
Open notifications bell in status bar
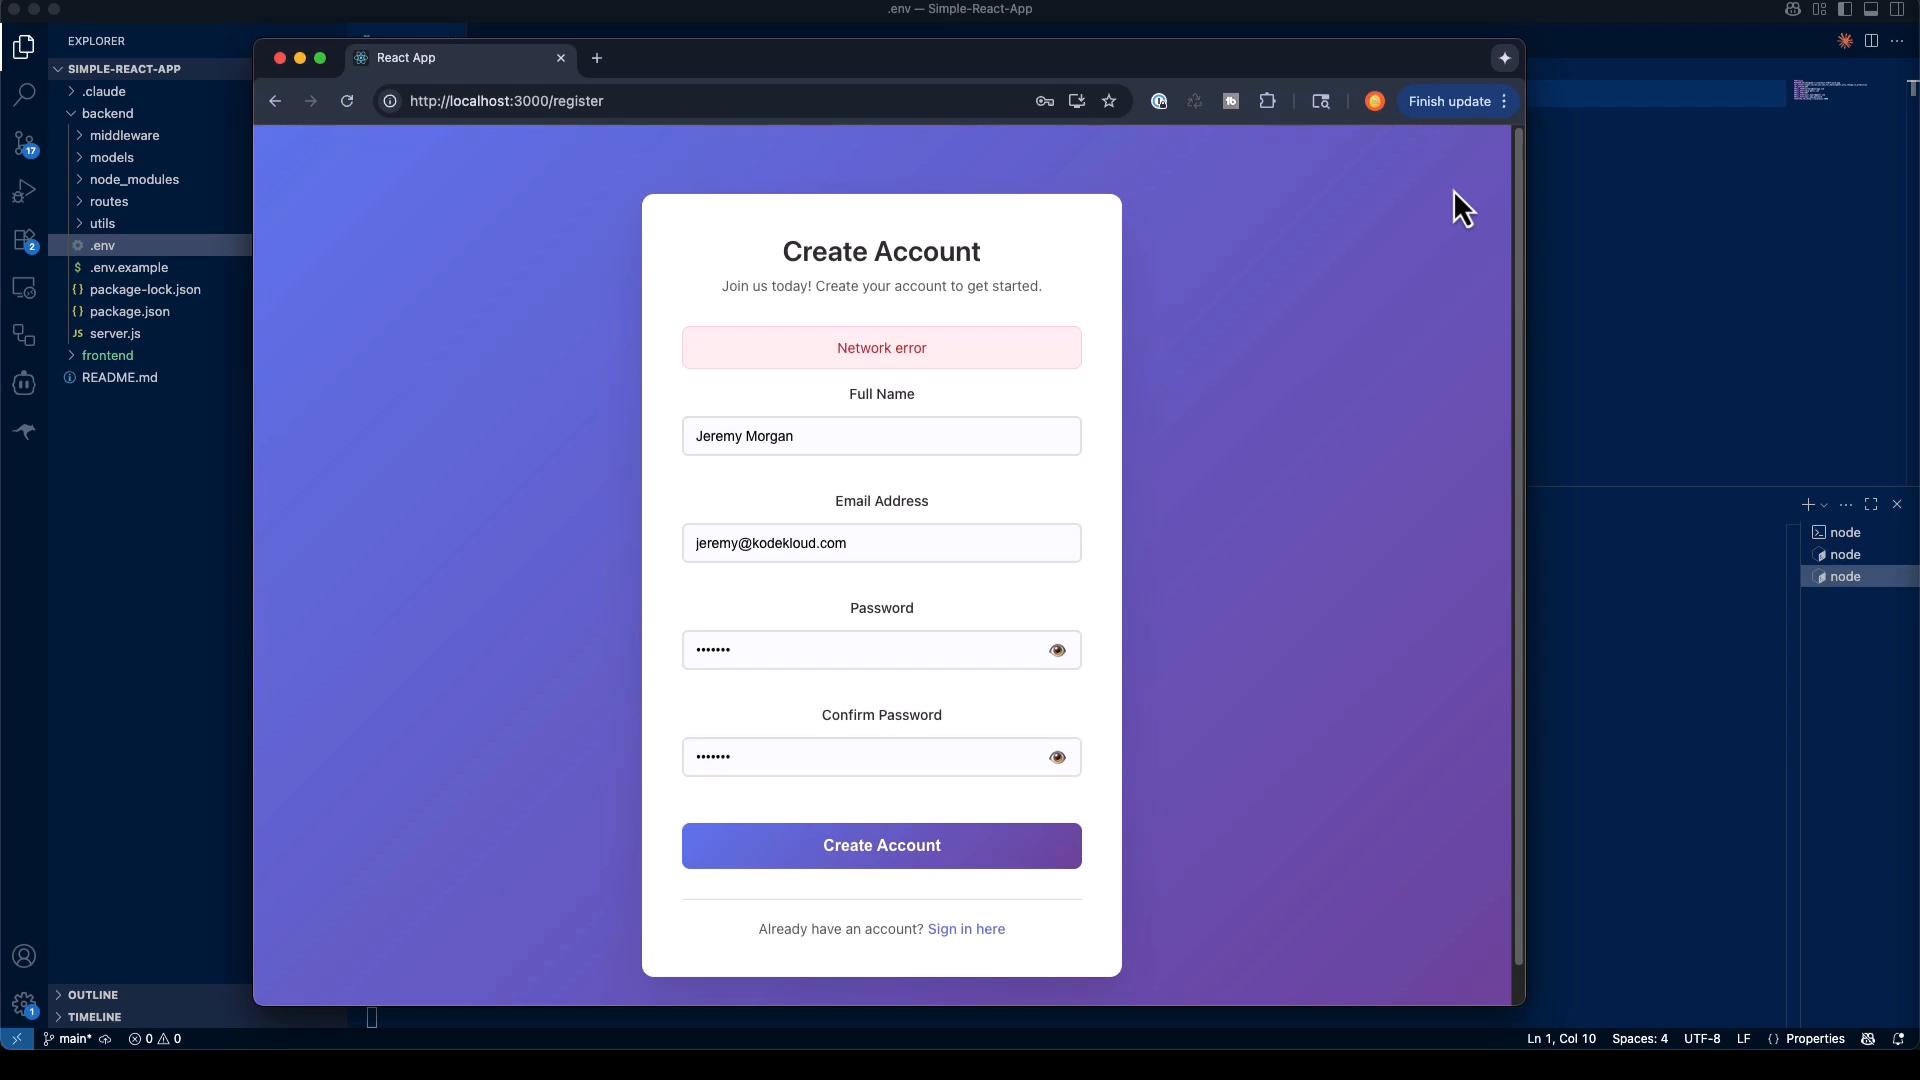[1898, 1039]
